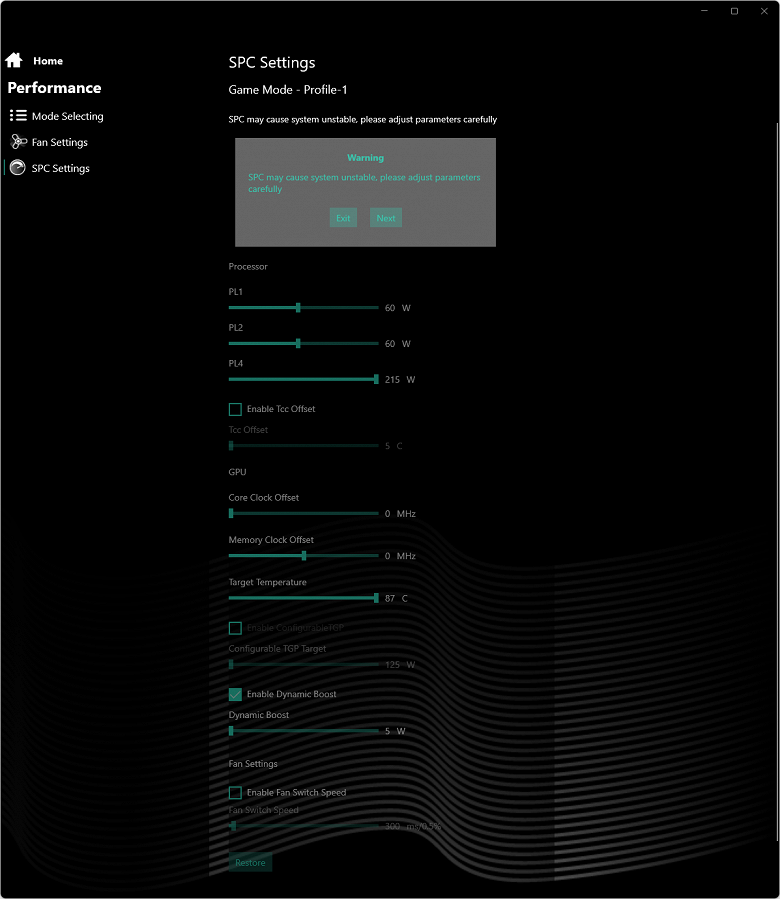The image size is (780, 899).
Task: Click the PL1 value 60
Action: tap(390, 308)
